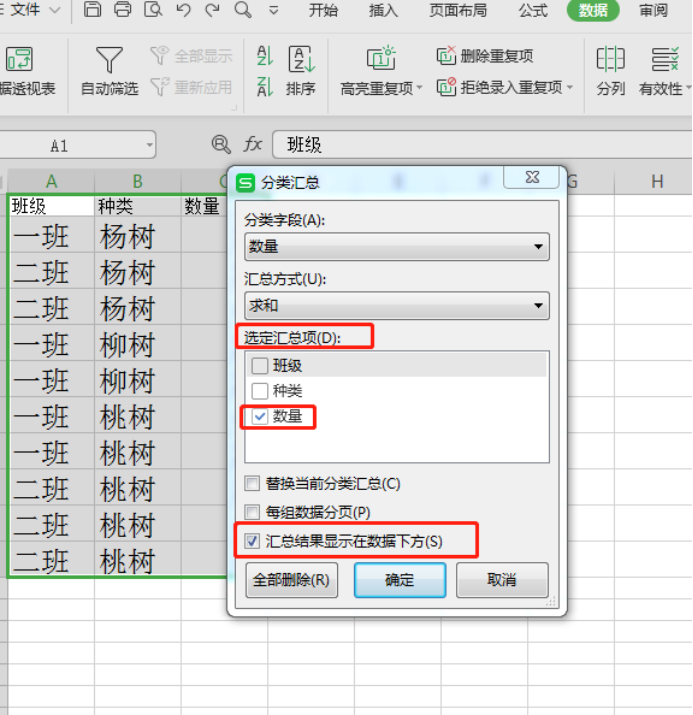Click the 重新应用 filter button
Screen dimensions: 693x715
(191, 87)
